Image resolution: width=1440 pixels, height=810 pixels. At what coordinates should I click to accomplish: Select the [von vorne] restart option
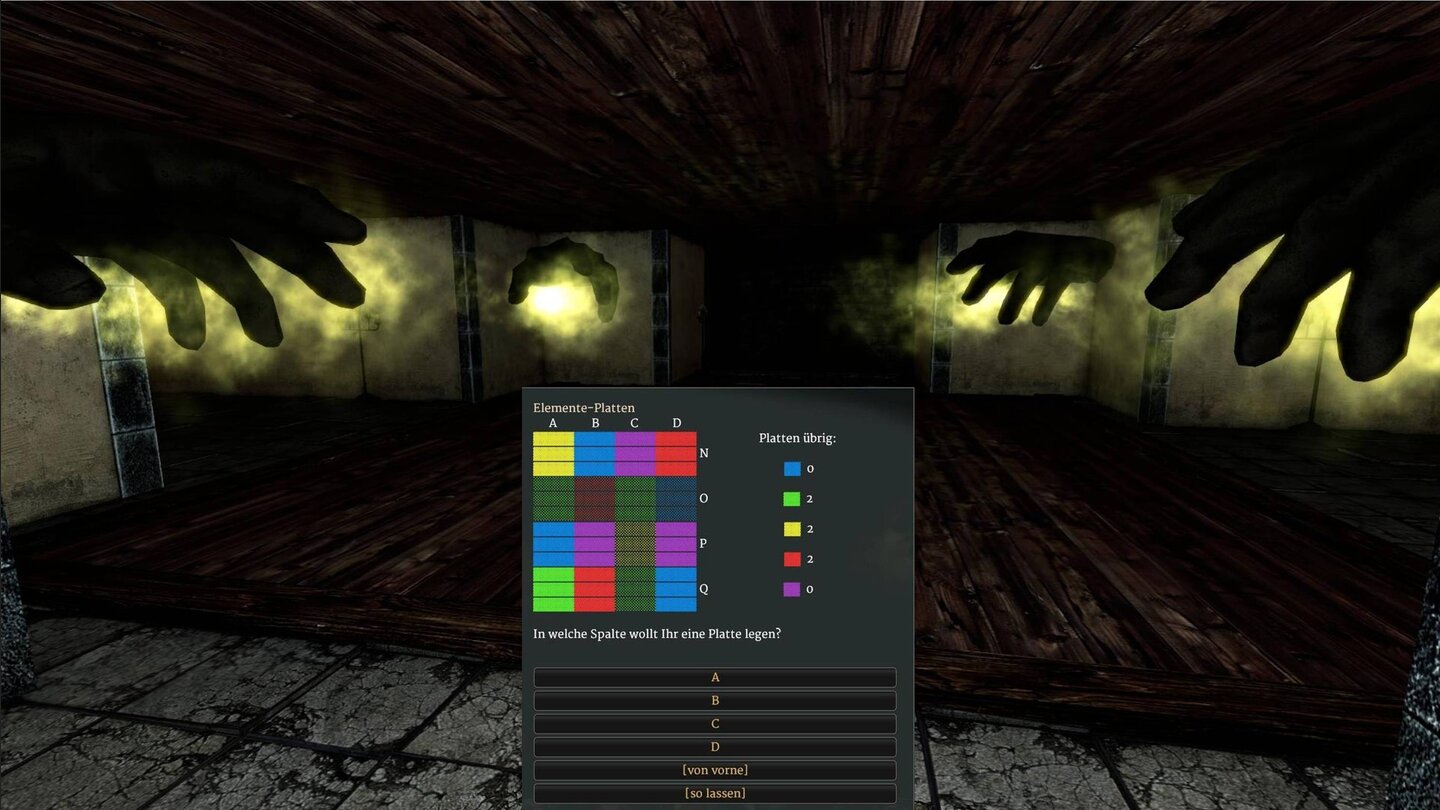coord(715,770)
